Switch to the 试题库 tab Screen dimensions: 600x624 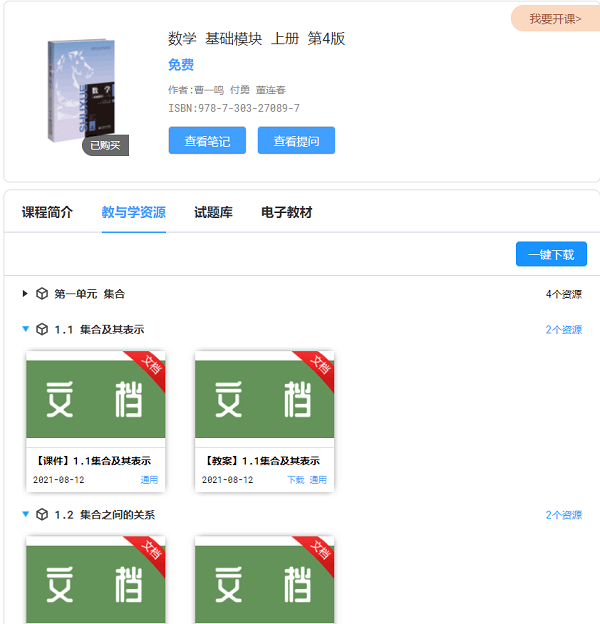(213, 213)
